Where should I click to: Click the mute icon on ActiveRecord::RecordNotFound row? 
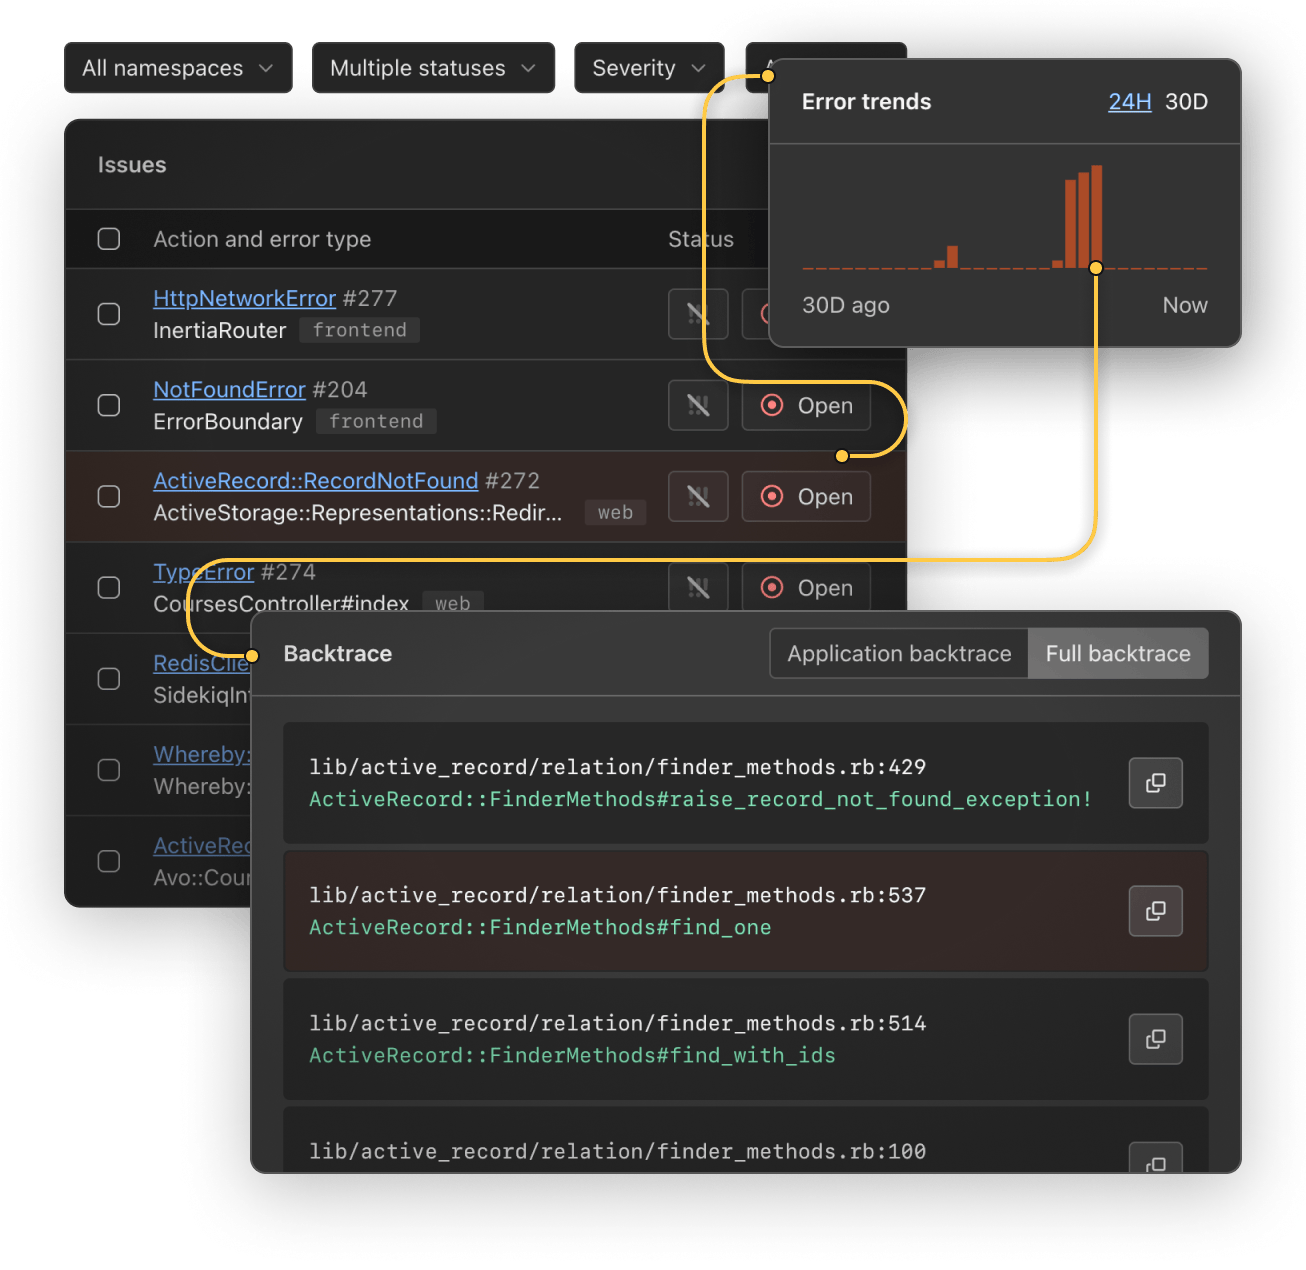pos(698,496)
